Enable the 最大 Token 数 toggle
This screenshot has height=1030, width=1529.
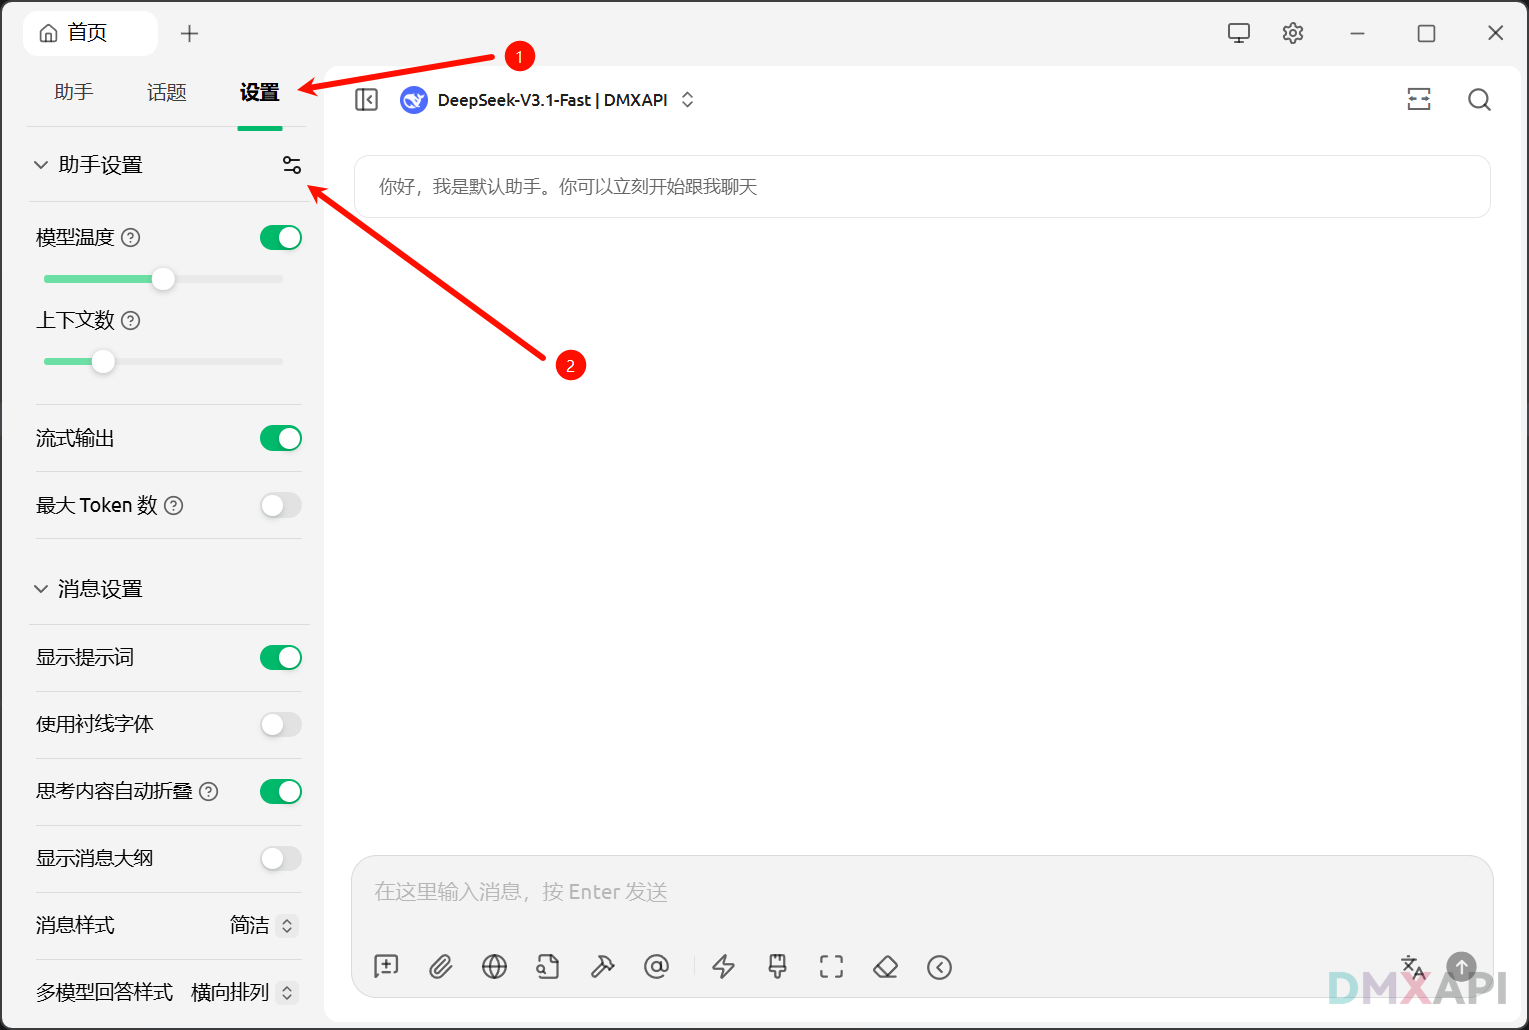[280, 505]
